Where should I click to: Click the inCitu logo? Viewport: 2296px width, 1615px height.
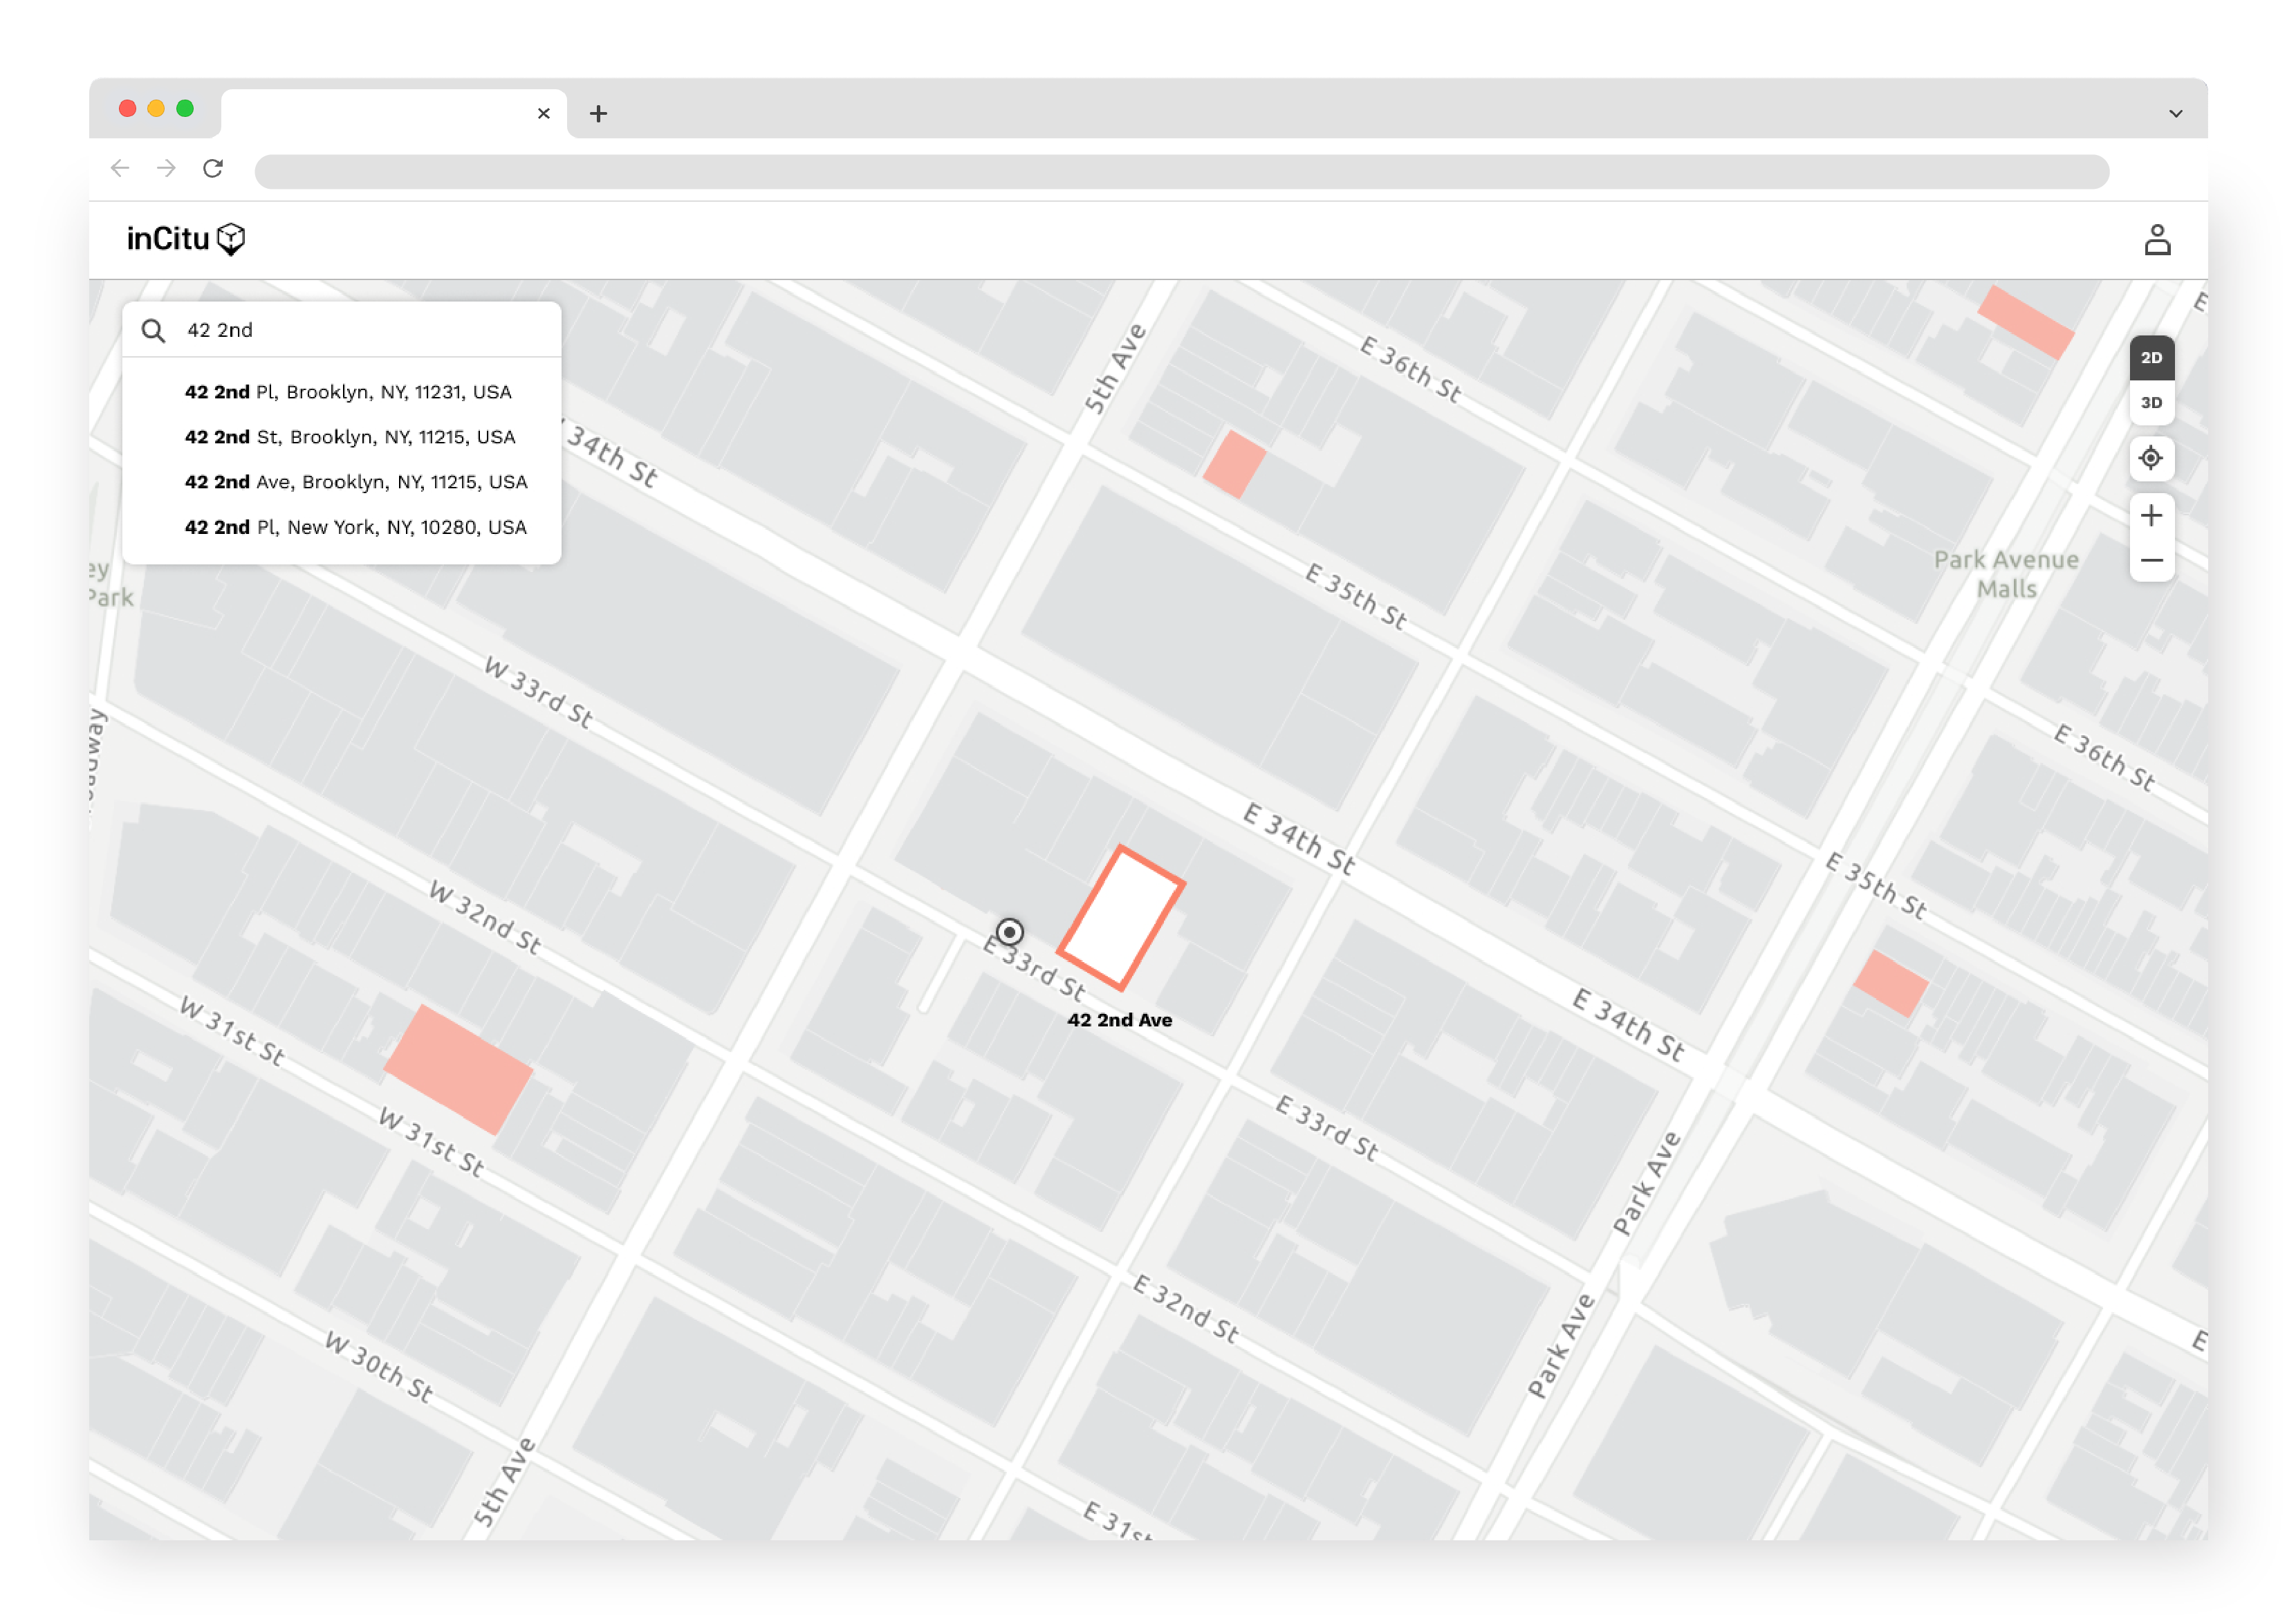tap(186, 239)
